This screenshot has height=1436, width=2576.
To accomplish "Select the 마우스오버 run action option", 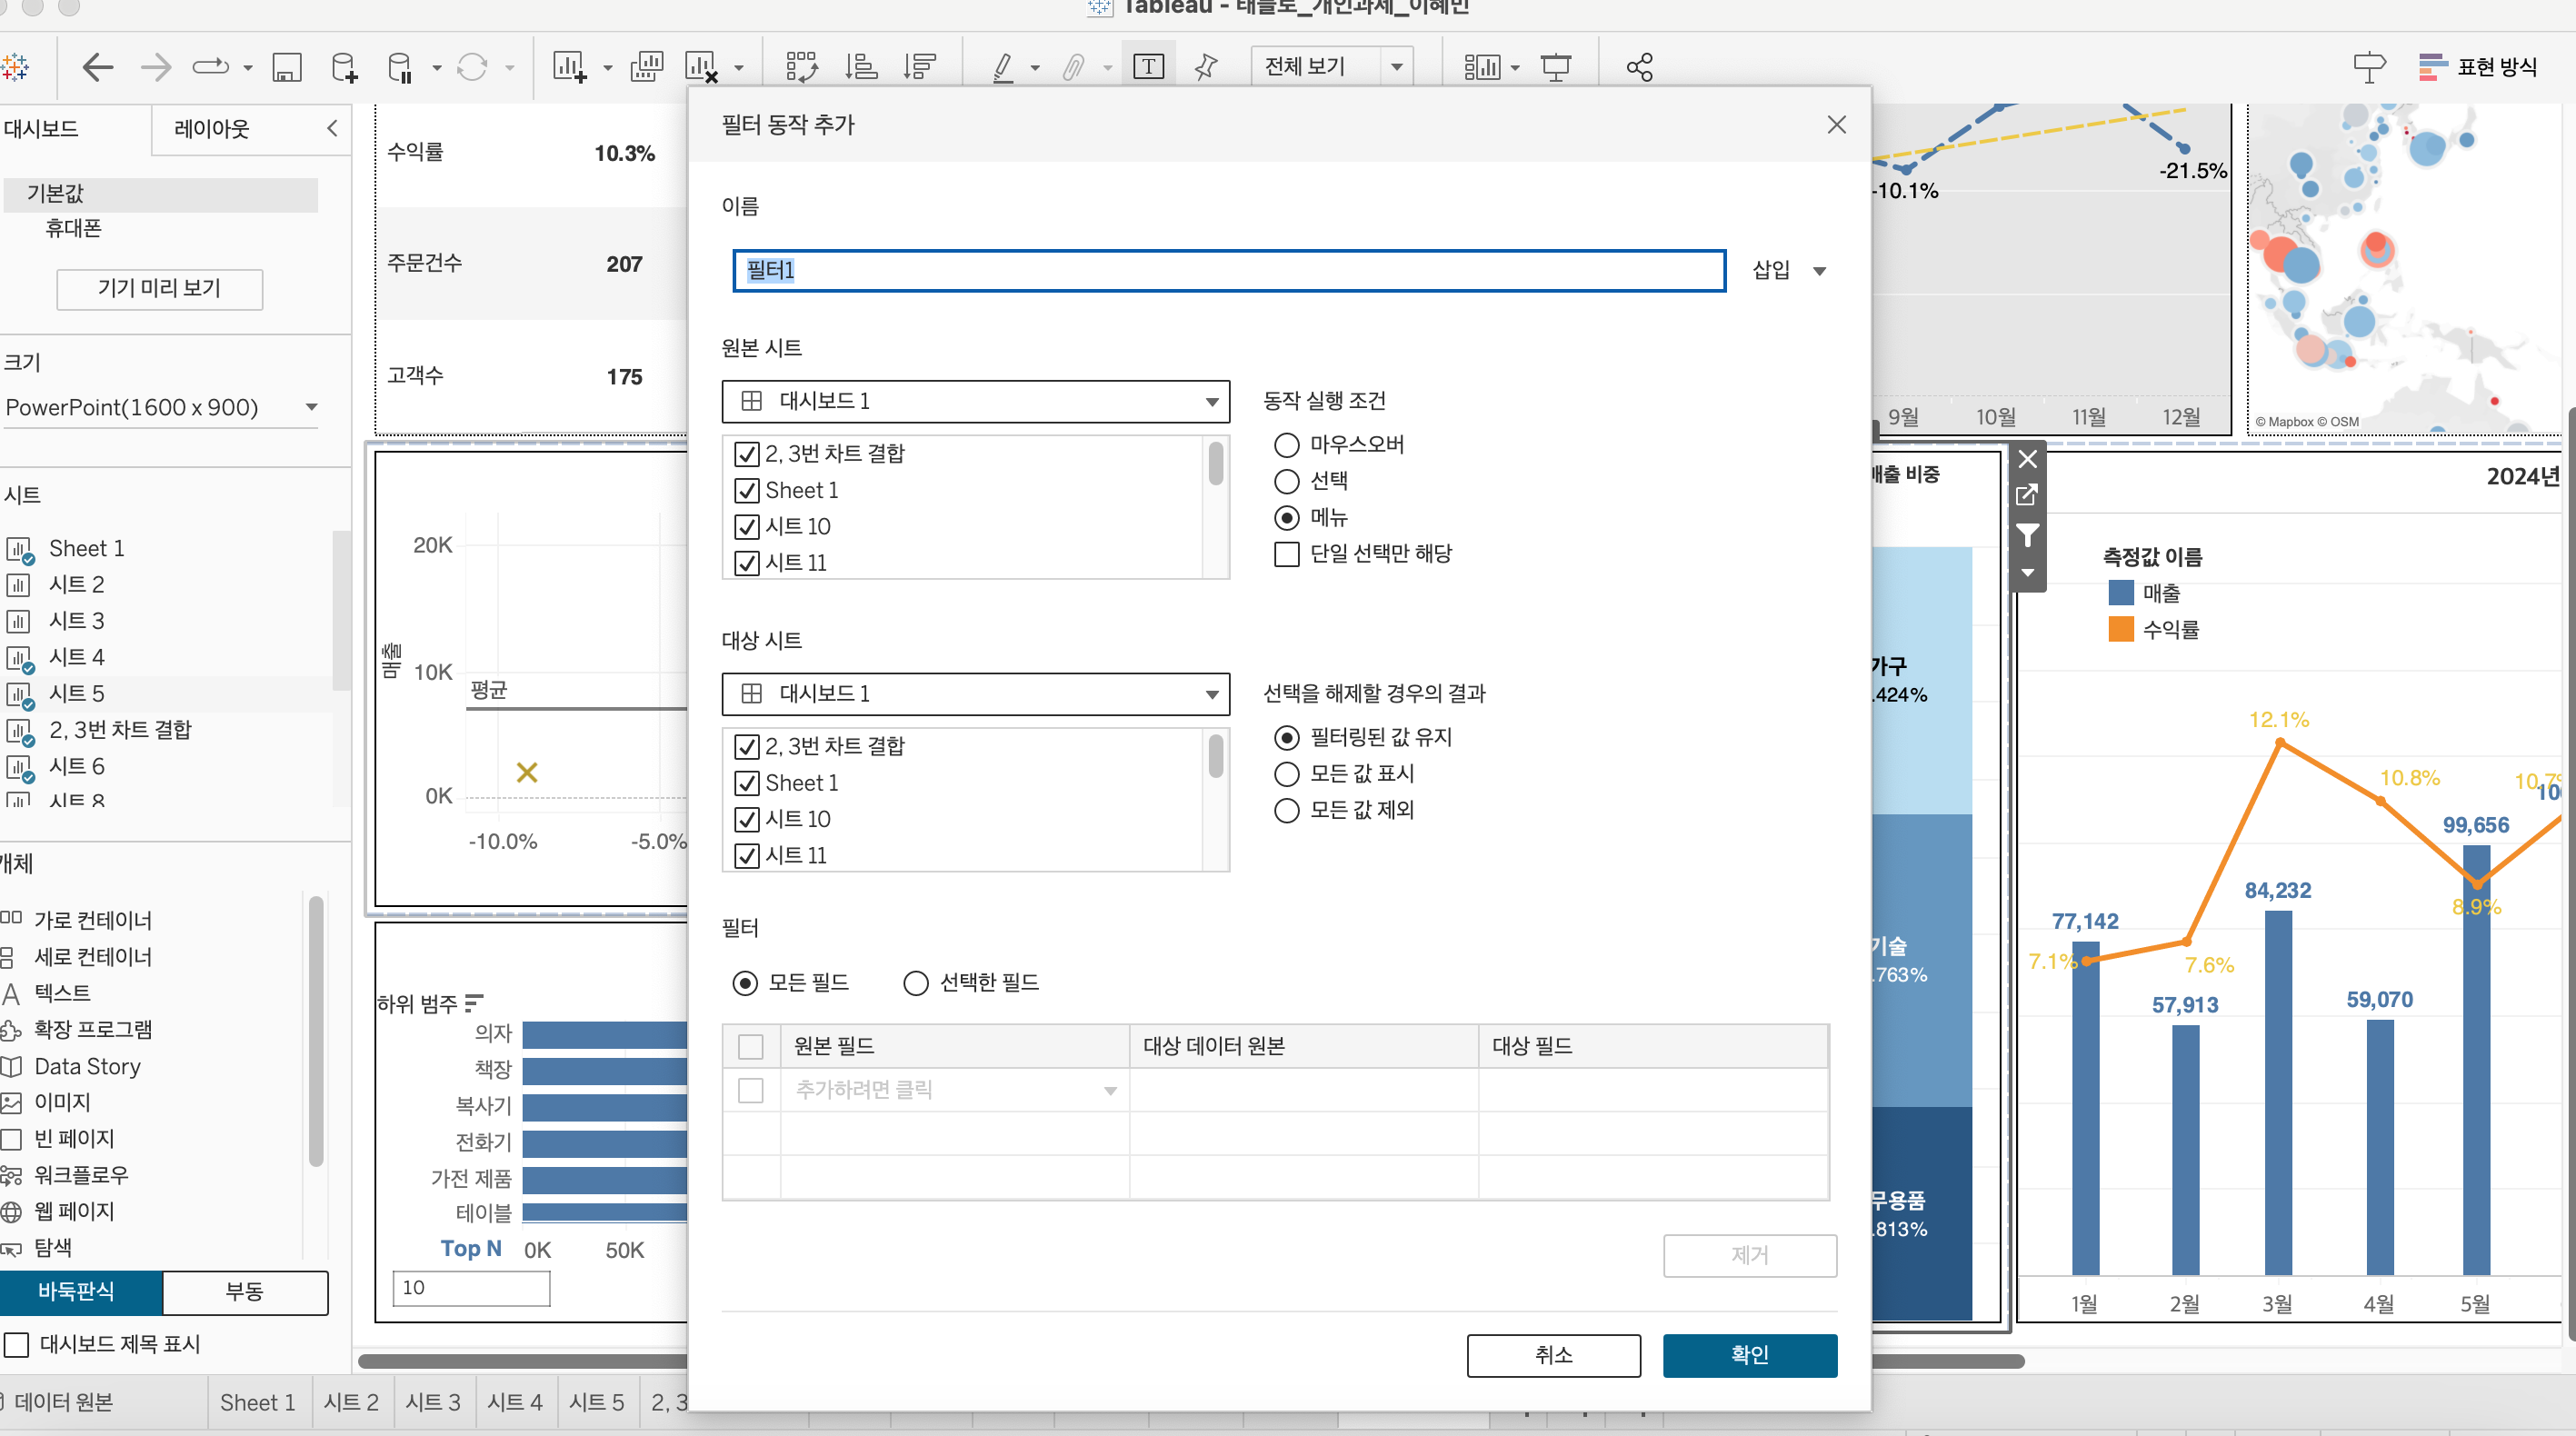I will point(1287,444).
